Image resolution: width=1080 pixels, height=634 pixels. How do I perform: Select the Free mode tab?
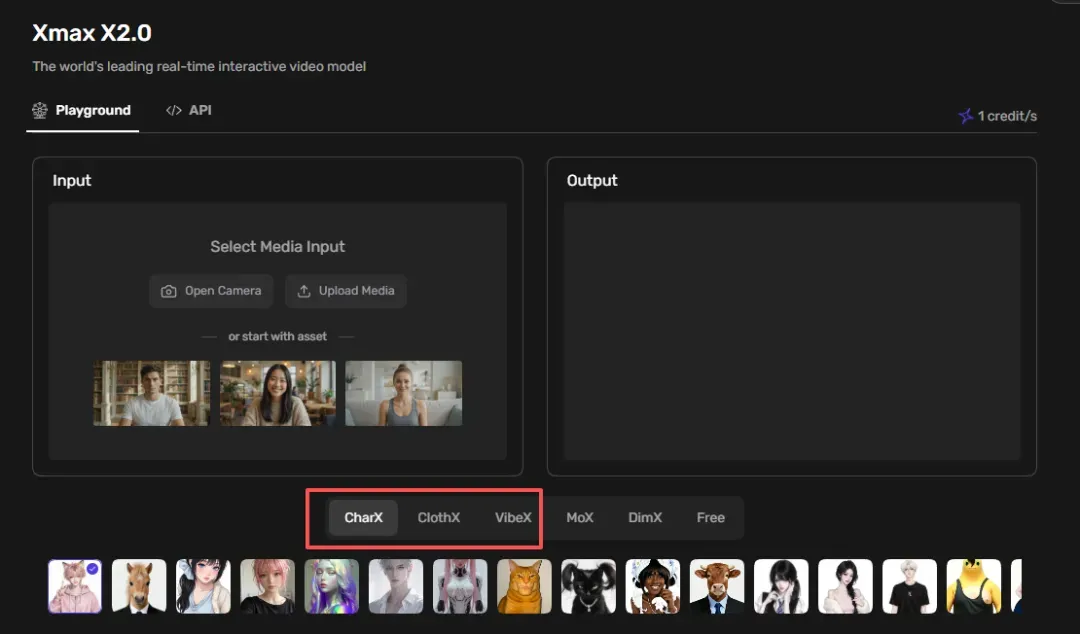pos(710,518)
